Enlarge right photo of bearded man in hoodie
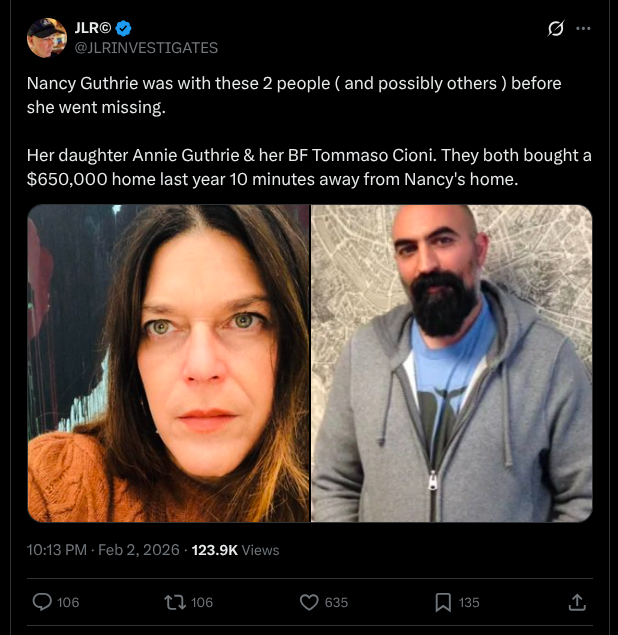This screenshot has height=635, width=618. 452,363
